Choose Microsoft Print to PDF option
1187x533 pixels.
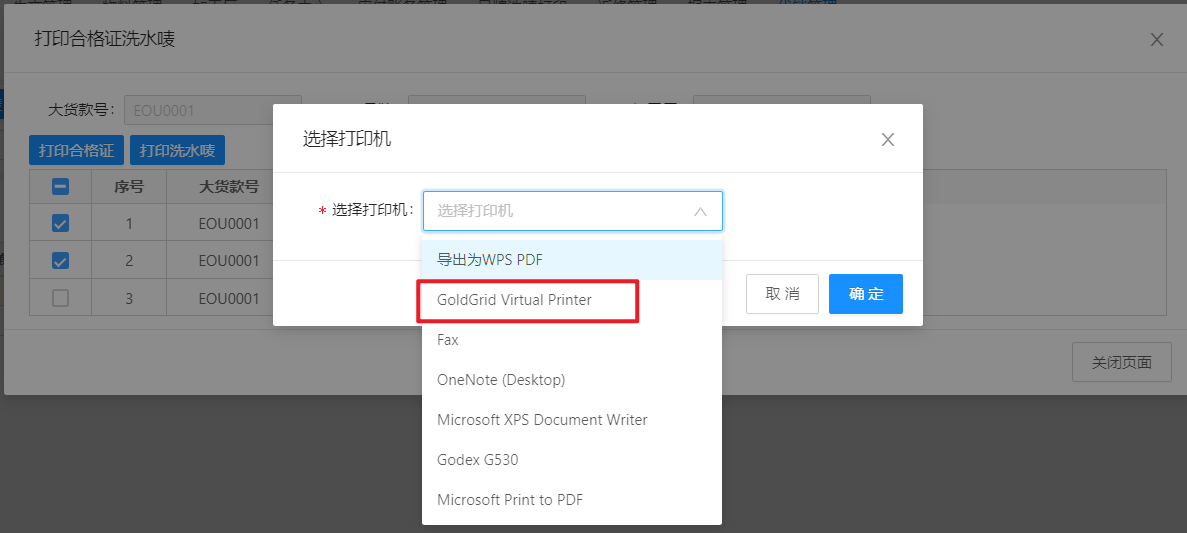point(571,500)
